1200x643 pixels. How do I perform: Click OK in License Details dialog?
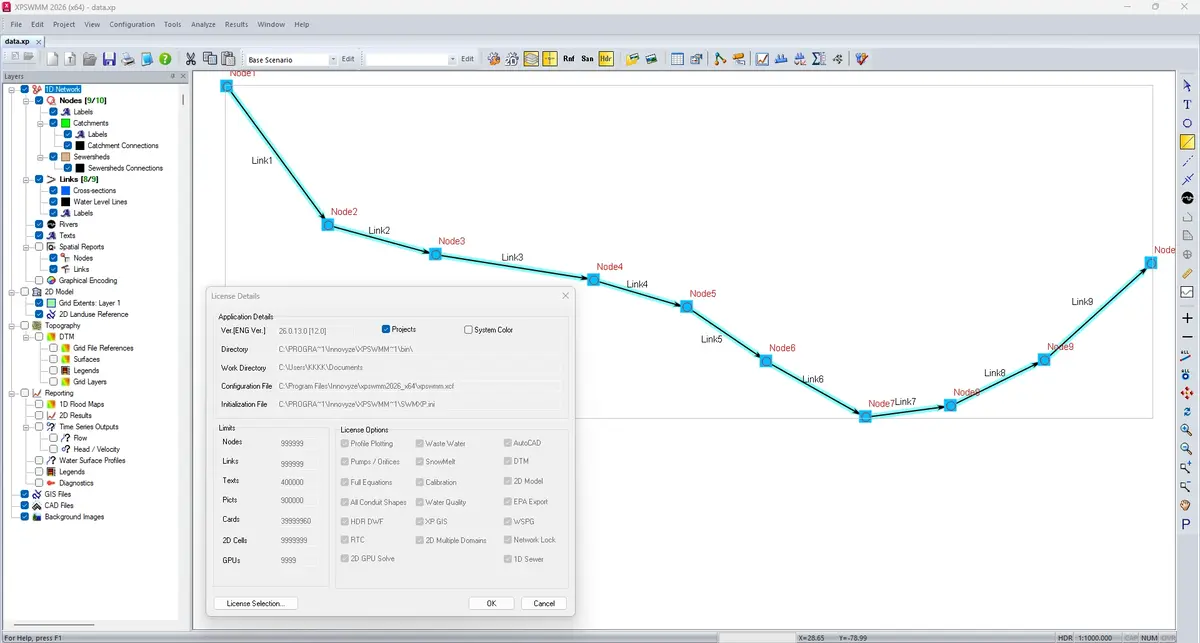491,603
